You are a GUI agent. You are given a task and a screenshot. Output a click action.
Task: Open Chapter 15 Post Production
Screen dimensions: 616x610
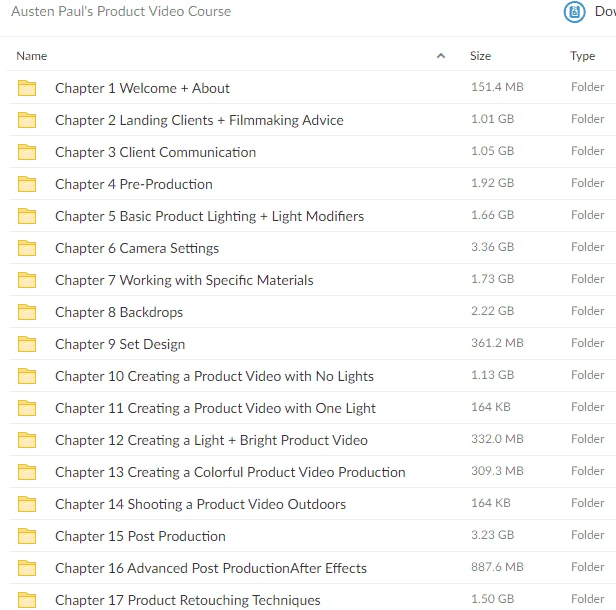coord(140,536)
